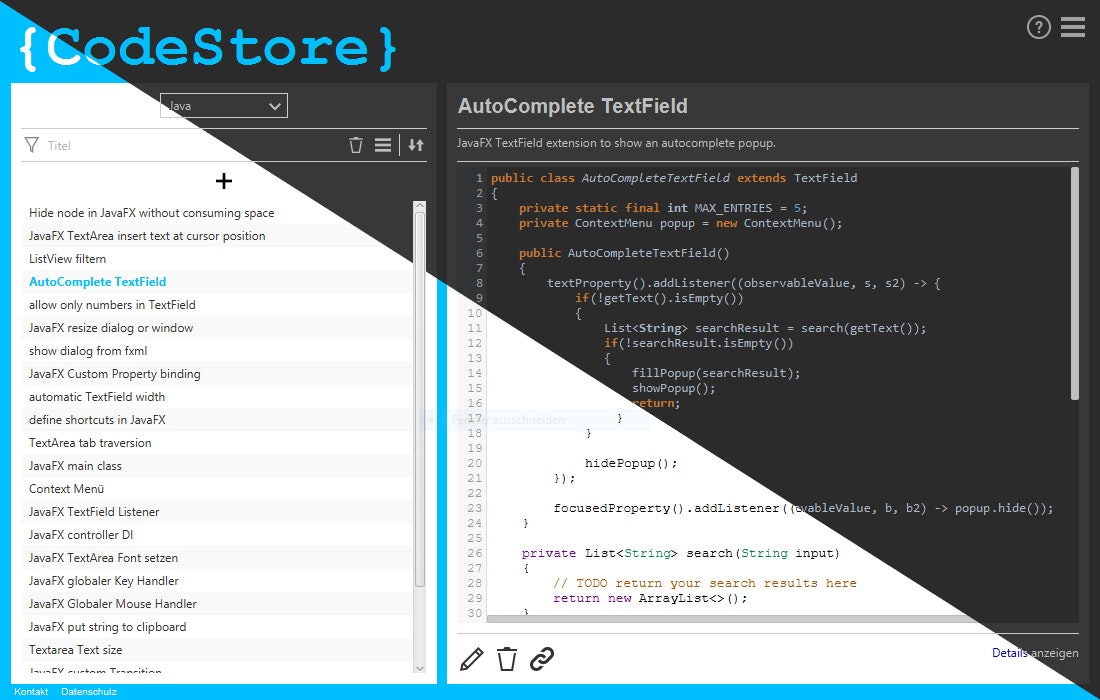The image size is (1100, 700).
Task: Click the filter funnel icon
Action: [32, 145]
